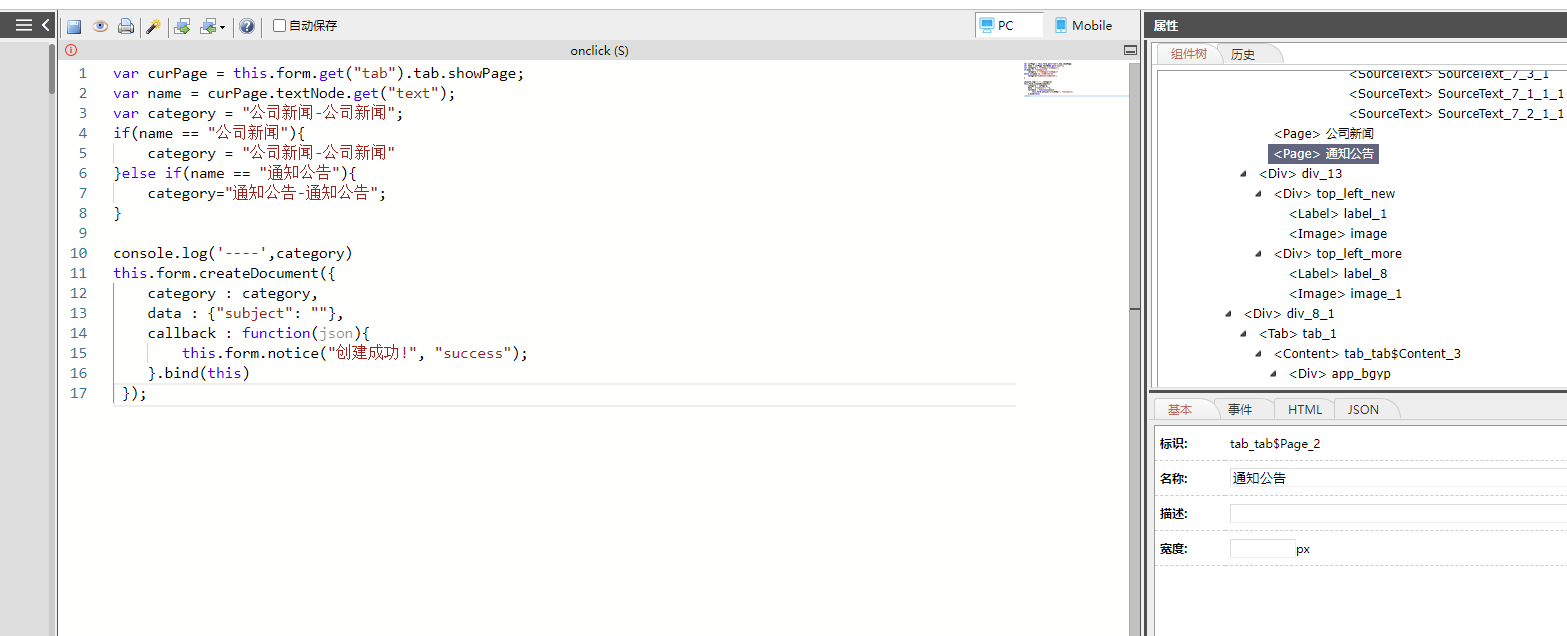Collapse the top_left_more tree node
Viewport: 1567px width, 636px height.
pos(1259,253)
